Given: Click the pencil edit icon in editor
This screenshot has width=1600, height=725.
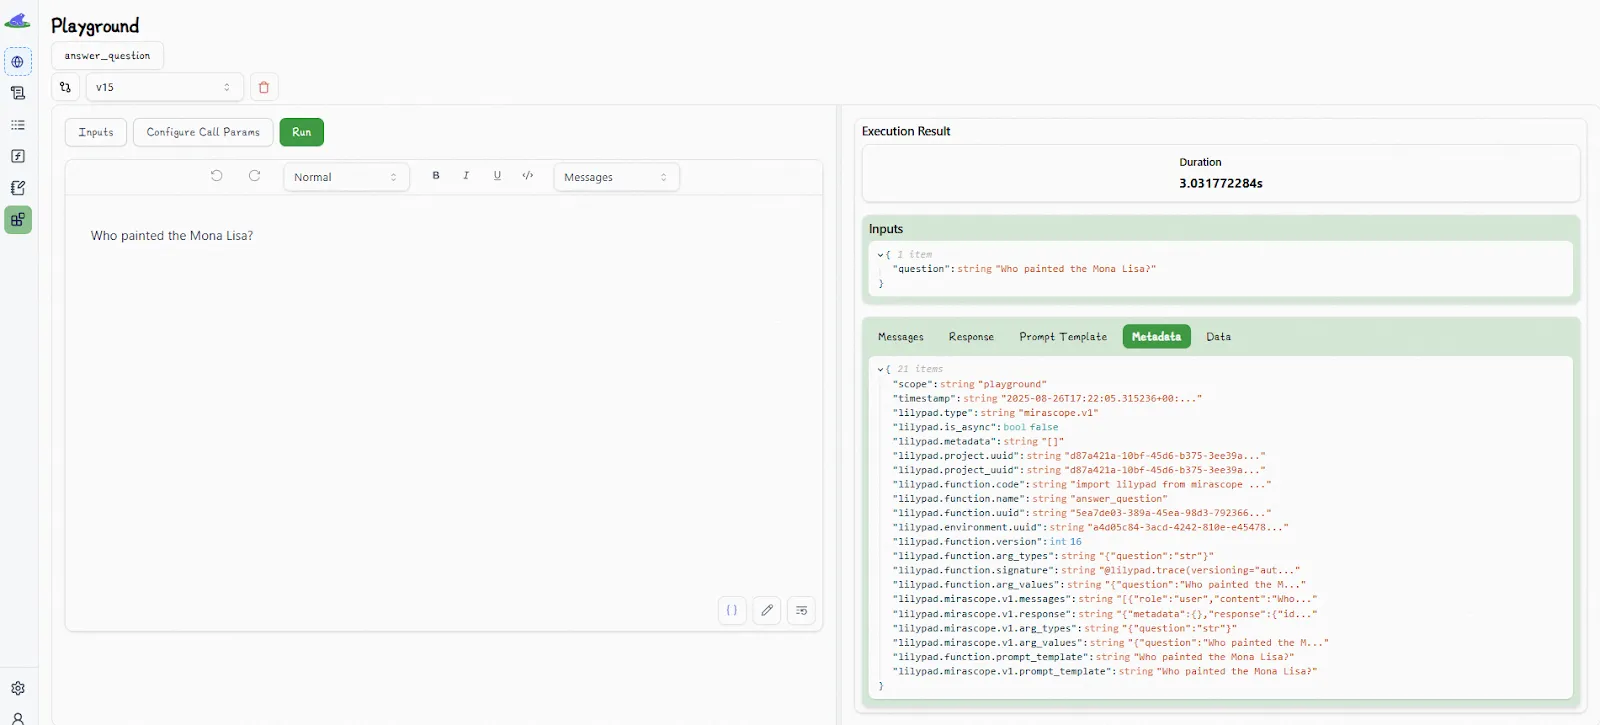Looking at the screenshot, I should tap(767, 610).
